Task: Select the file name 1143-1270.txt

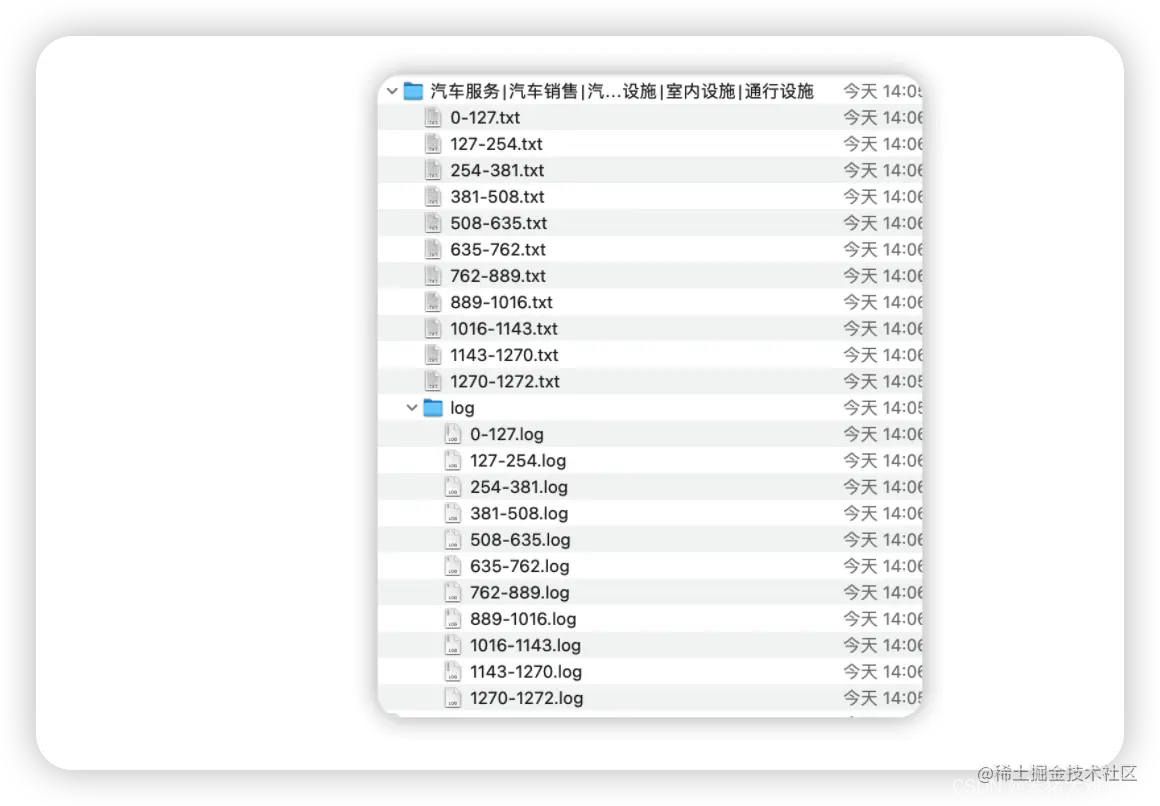Action: pyautogui.click(x=505, y=355)
